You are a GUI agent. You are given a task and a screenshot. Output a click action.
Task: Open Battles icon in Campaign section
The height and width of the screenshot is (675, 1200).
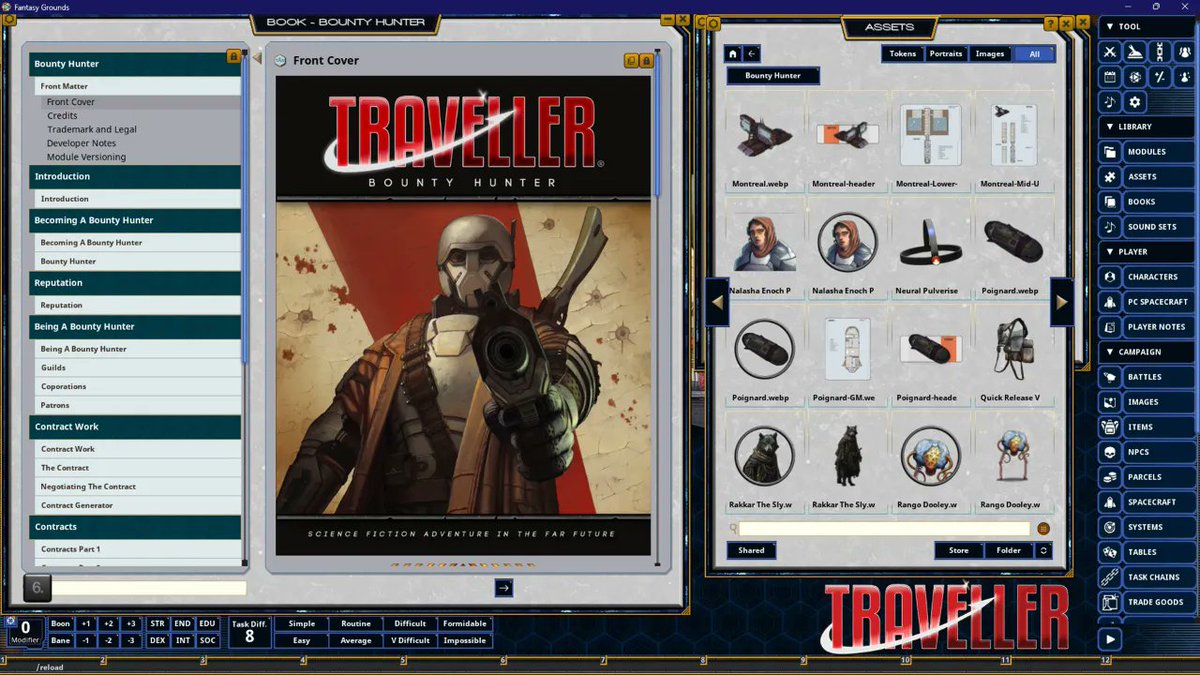click(x=1109, y=377)
